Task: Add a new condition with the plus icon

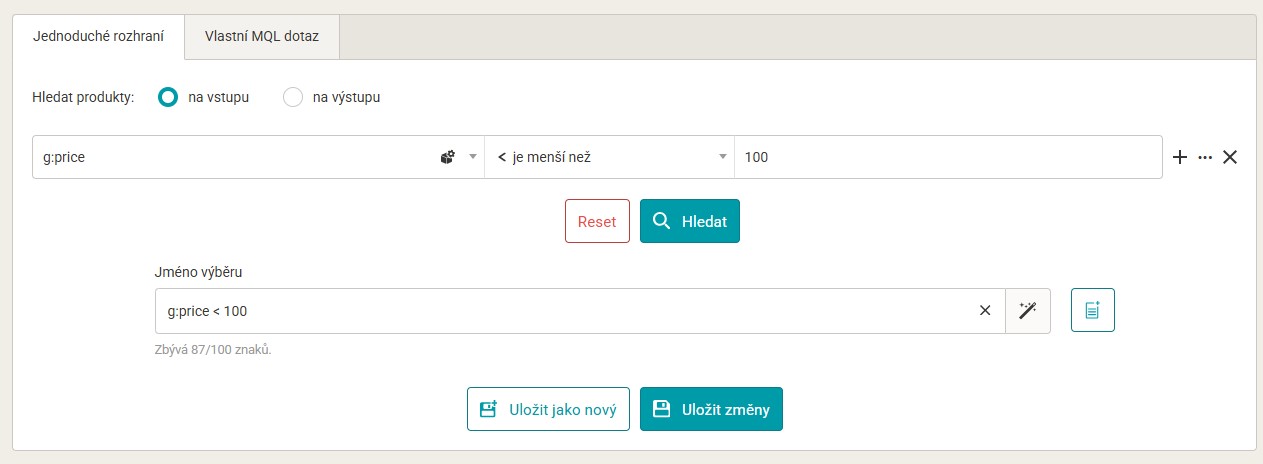Action: click(x=1179, y=157)
